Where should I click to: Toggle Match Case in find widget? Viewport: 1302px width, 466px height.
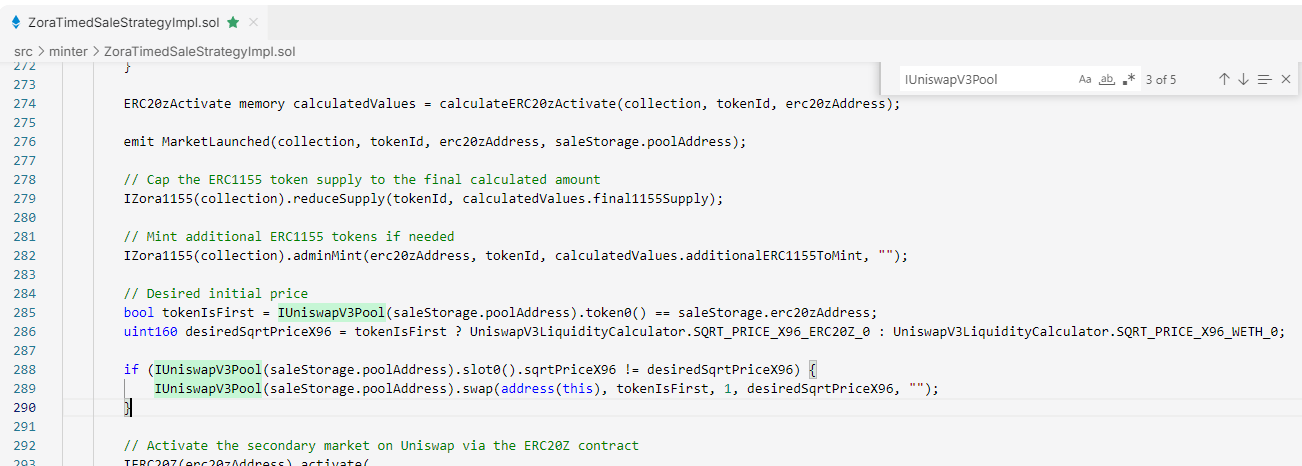(x=1085, y=79)
